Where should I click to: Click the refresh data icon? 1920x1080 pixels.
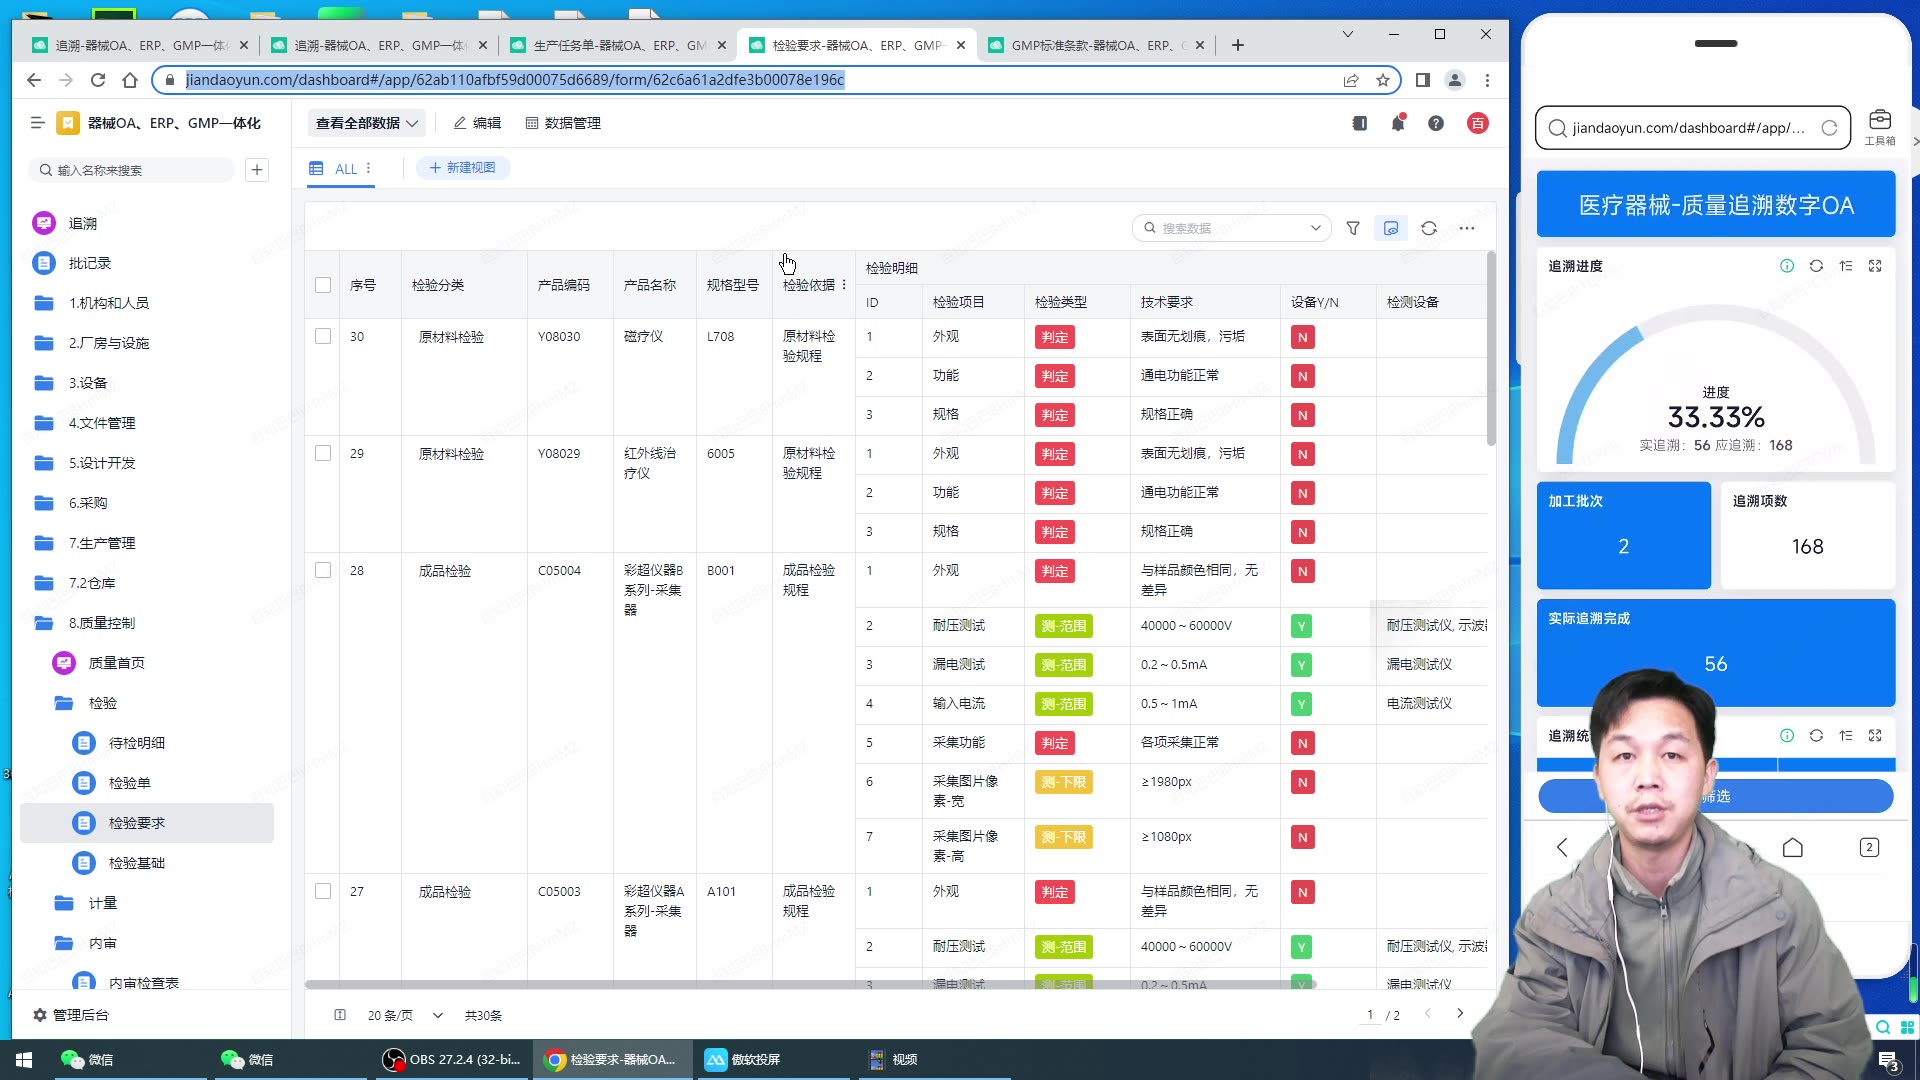click(x=1429, y=228)
